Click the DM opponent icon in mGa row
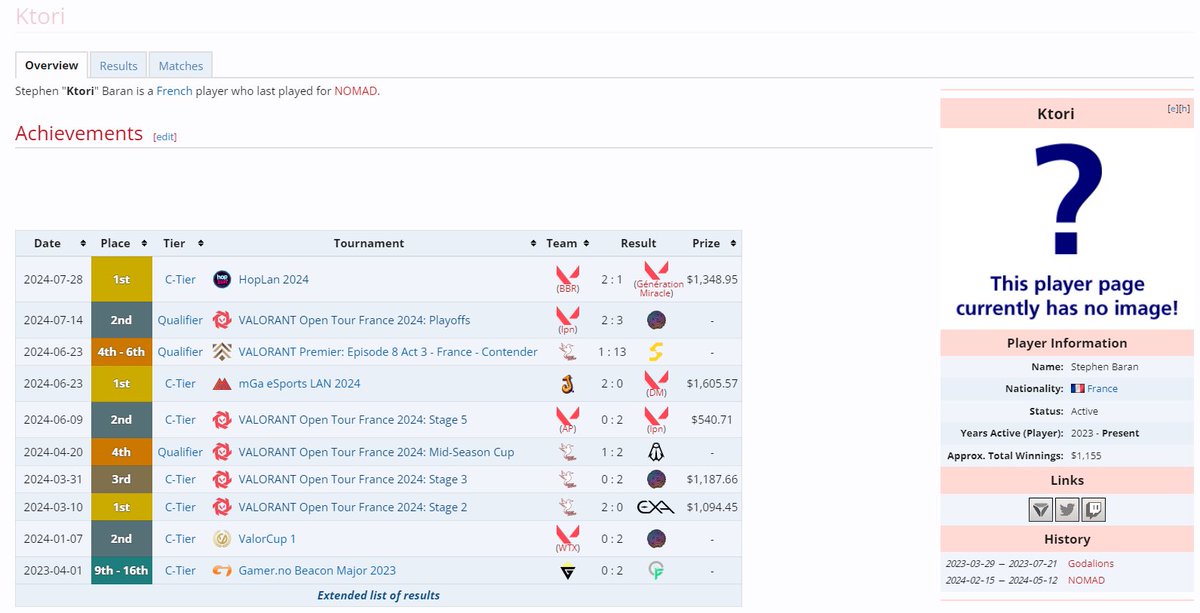 [656, 378]
